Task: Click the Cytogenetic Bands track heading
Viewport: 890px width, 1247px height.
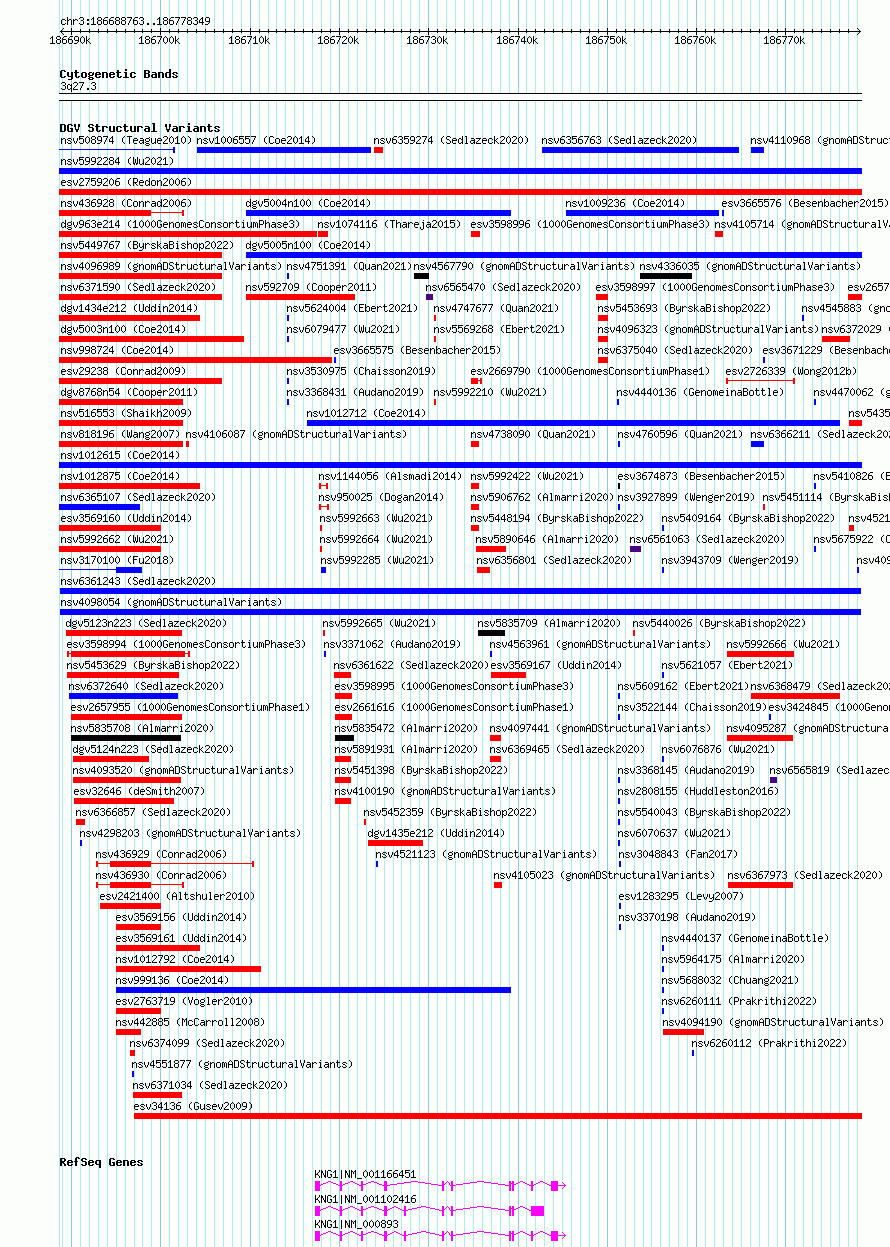Action: (x=119, y=74)
